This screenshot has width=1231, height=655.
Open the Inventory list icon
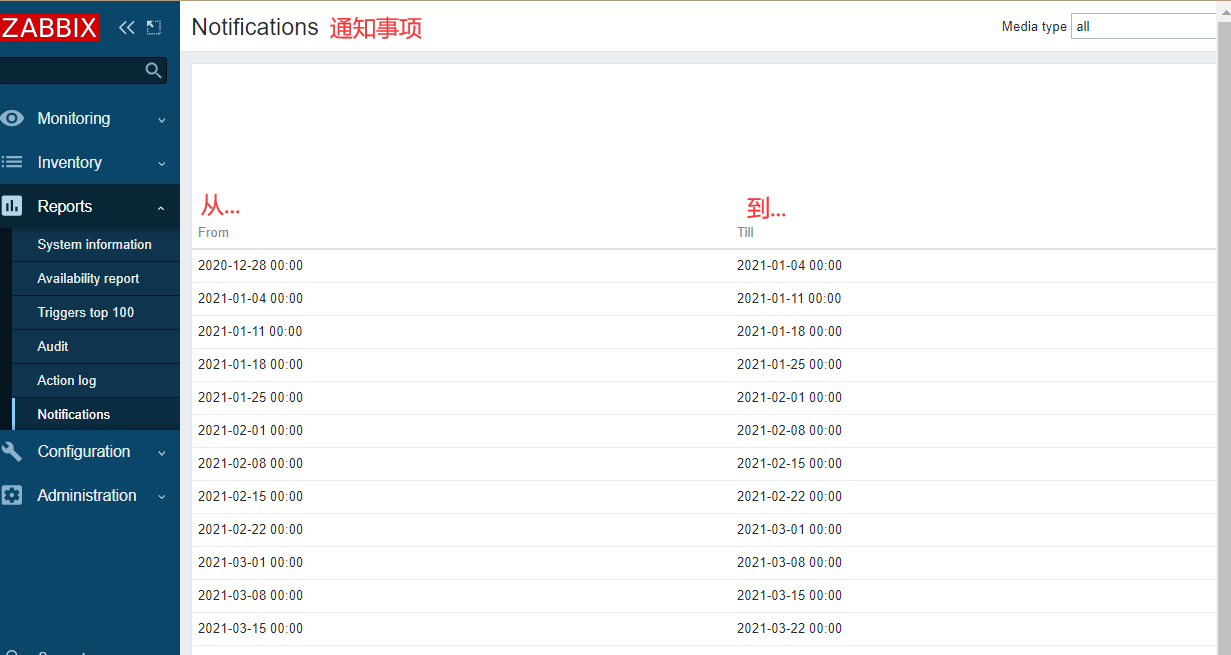(12, 162)
